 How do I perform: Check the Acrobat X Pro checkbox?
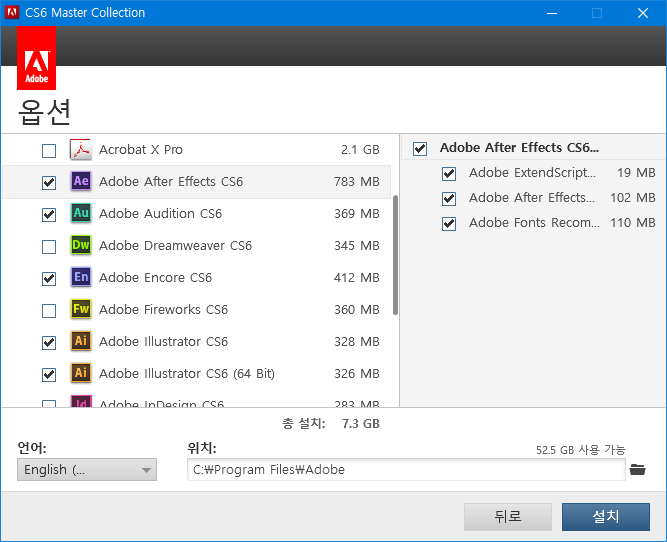(x=49, y=151)
